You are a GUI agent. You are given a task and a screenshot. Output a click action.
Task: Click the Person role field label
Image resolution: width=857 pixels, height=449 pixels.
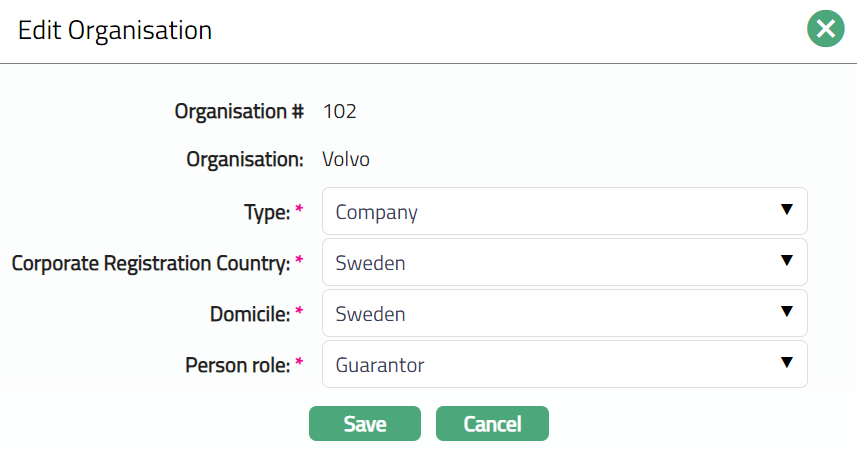237,366
